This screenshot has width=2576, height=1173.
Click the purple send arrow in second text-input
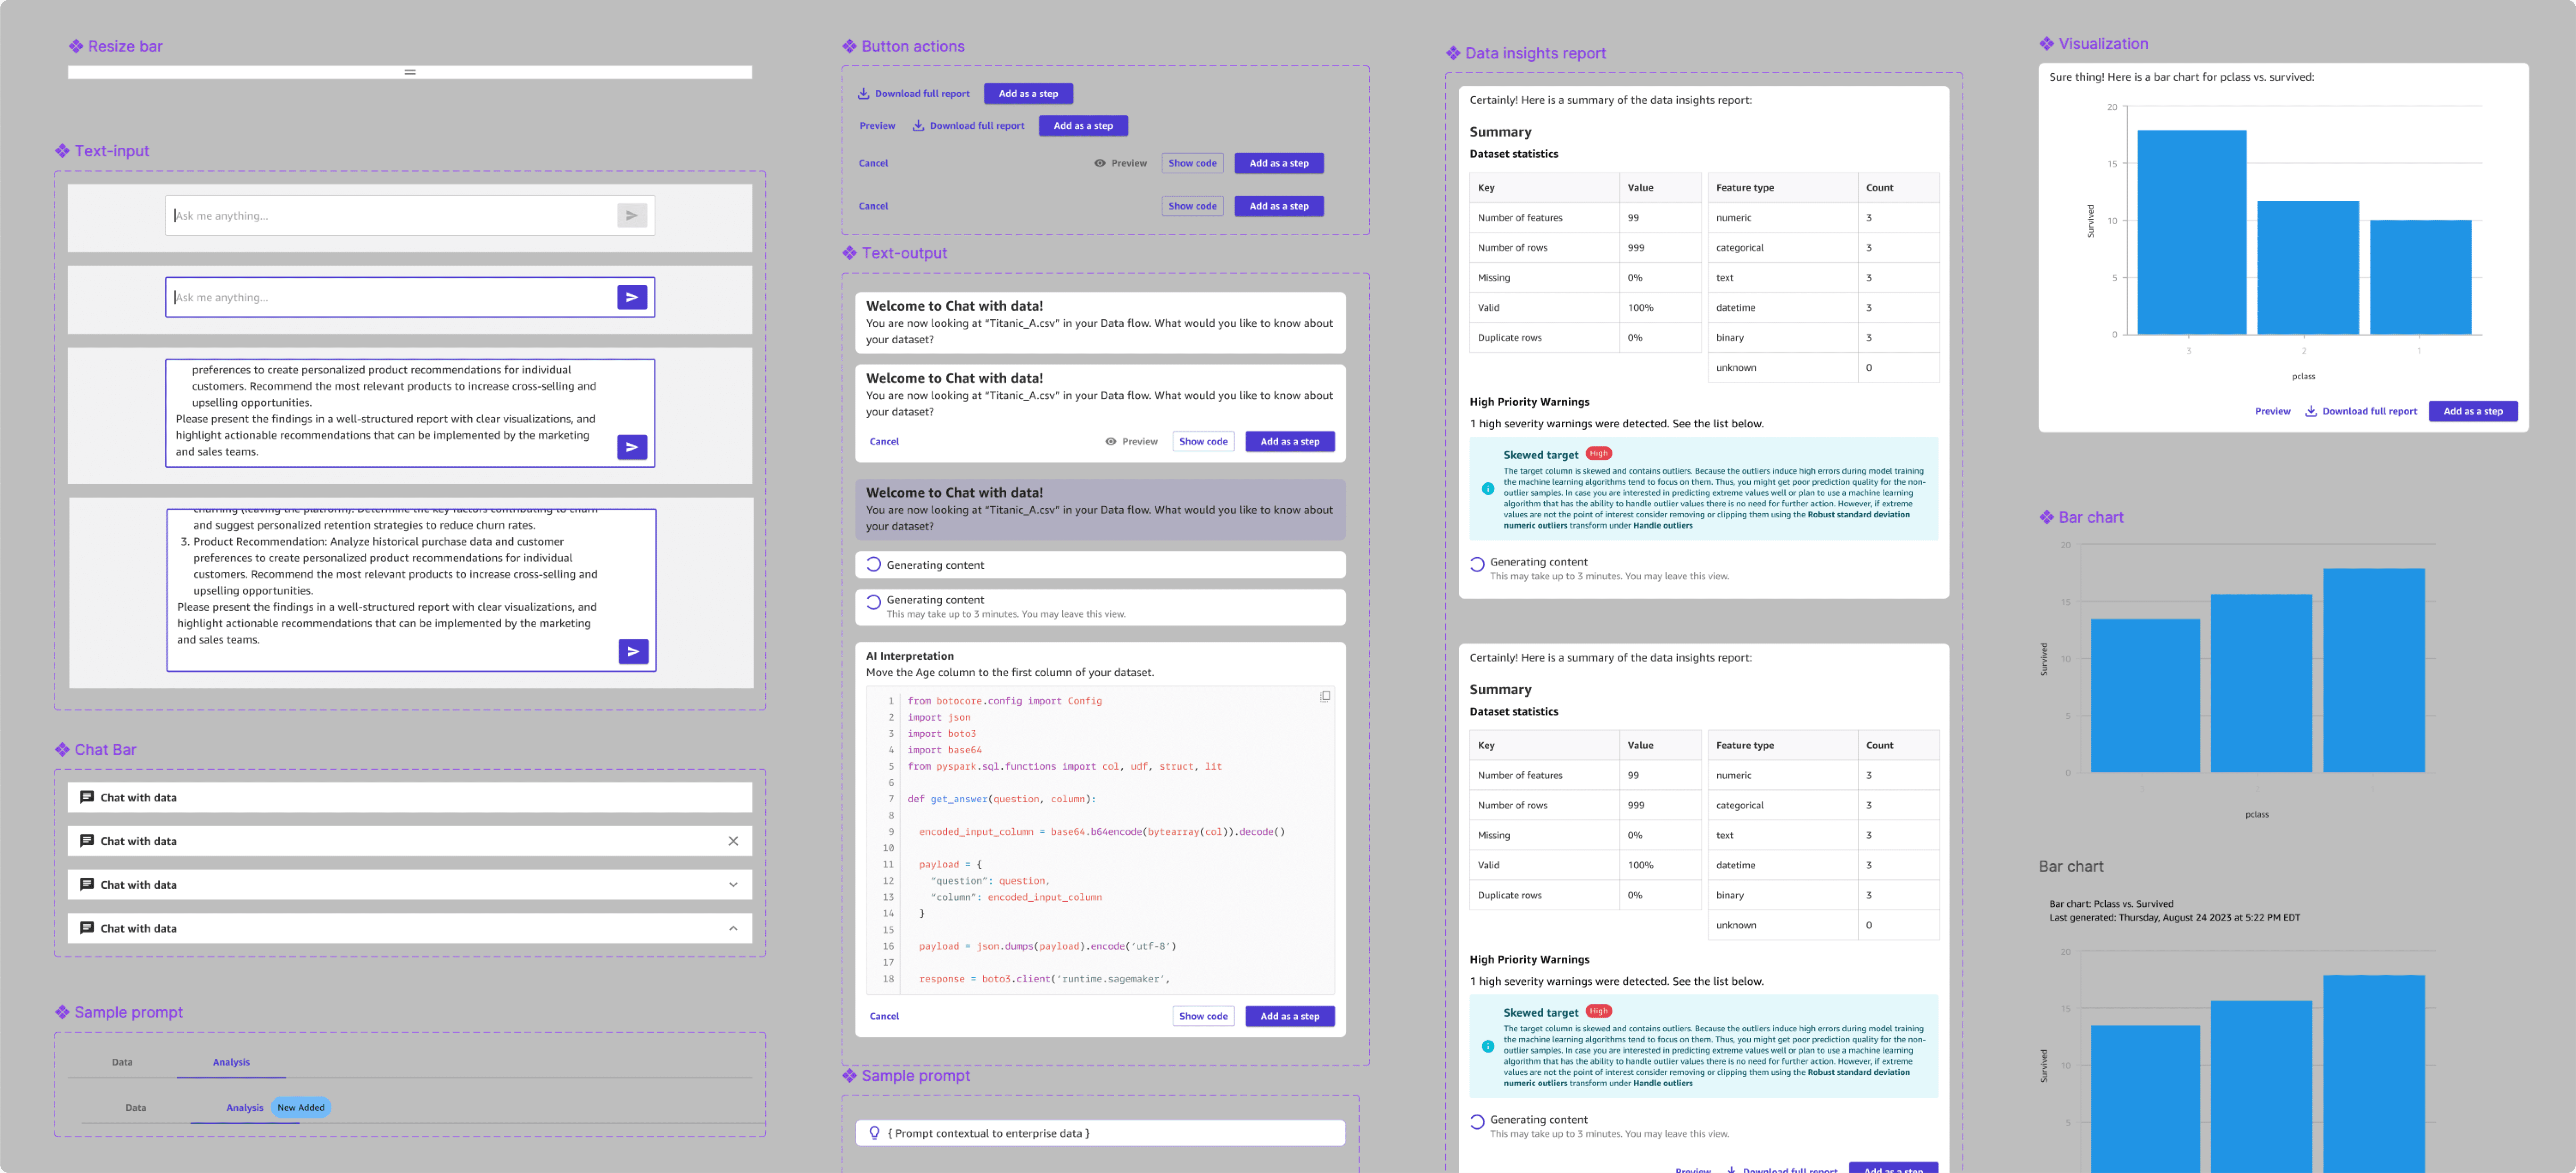pyautogui.click(x=632, y=297)
